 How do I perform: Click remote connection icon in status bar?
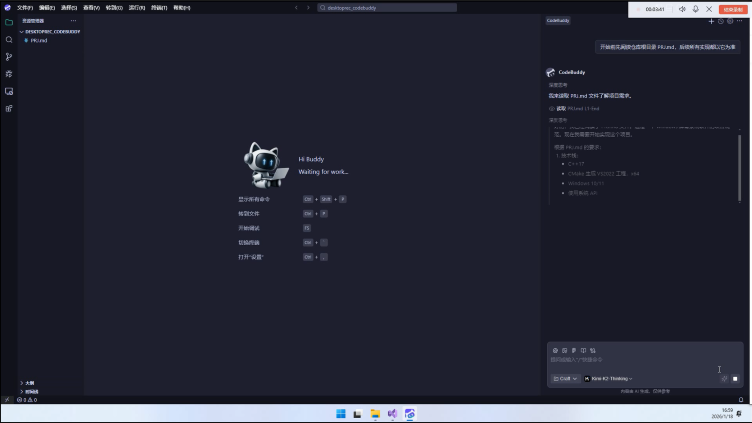7,400
